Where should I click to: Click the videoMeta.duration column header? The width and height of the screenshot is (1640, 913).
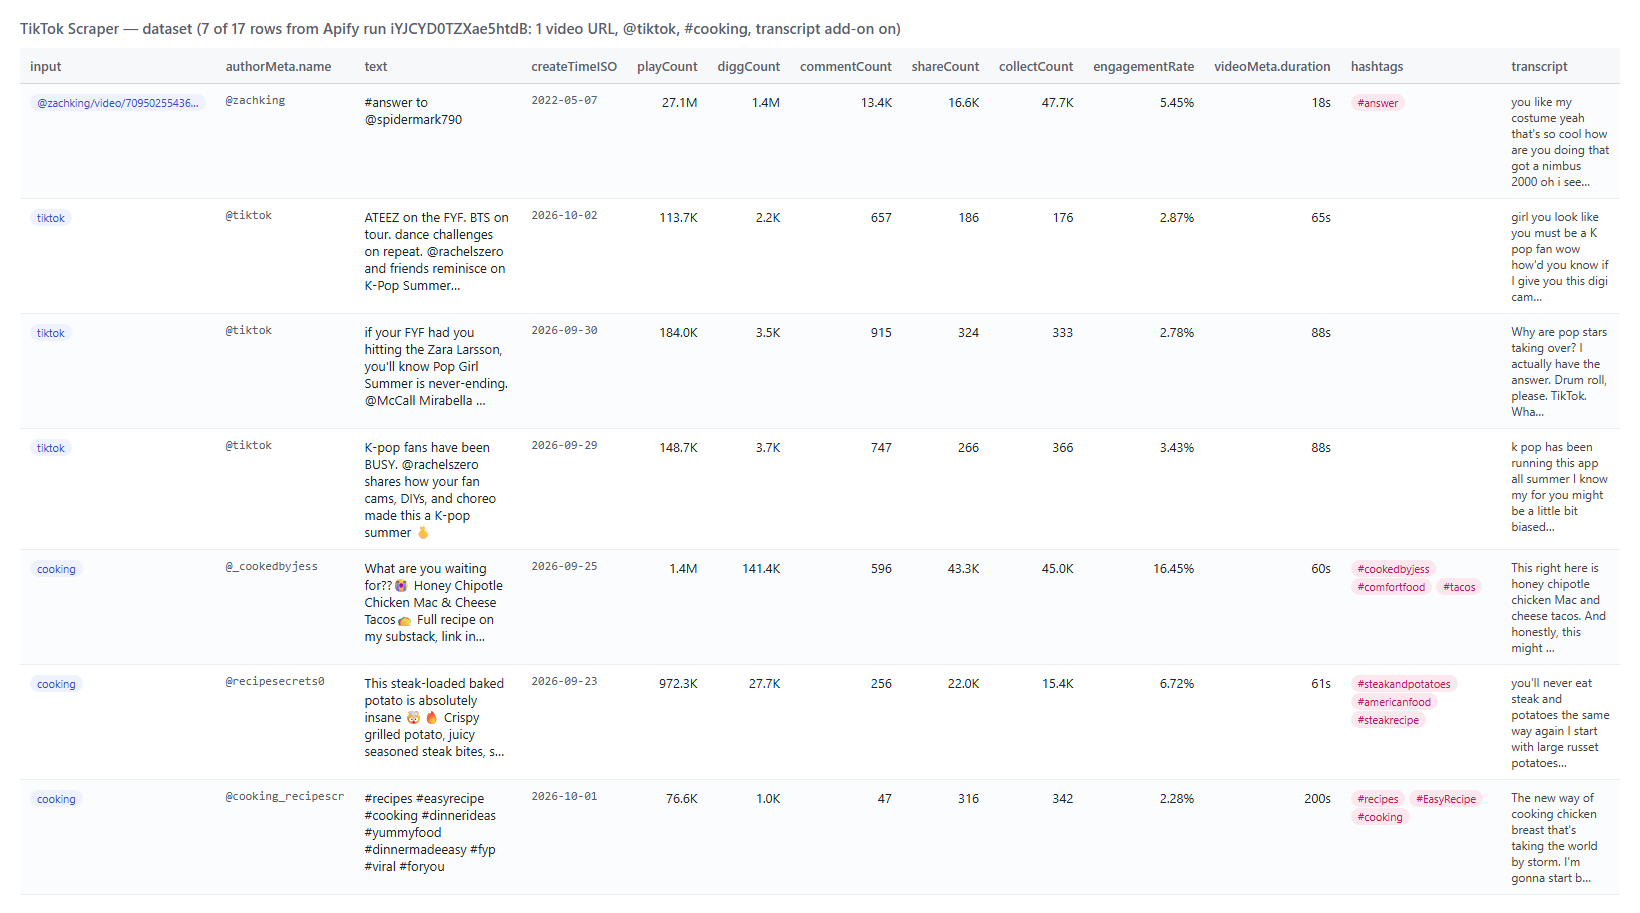pyautogui.click(x=1272, y=67)
